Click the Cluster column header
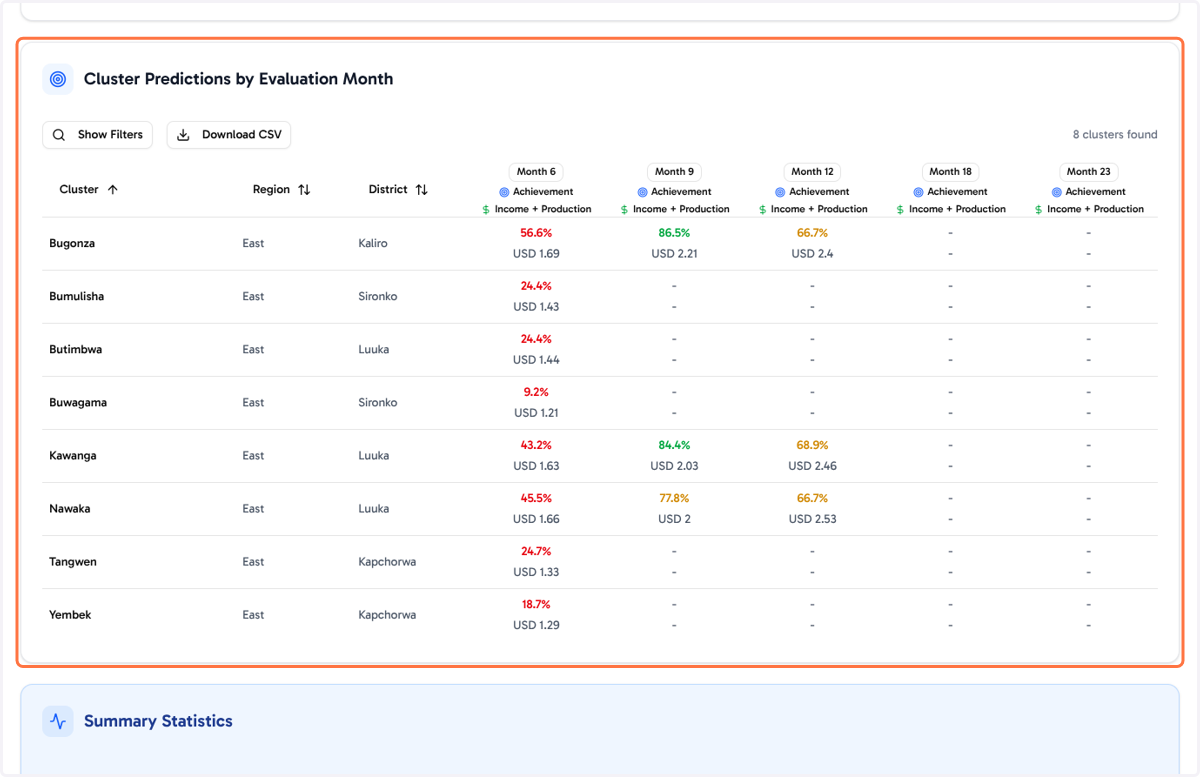1200x777 pixels. (x=88, y=189)
